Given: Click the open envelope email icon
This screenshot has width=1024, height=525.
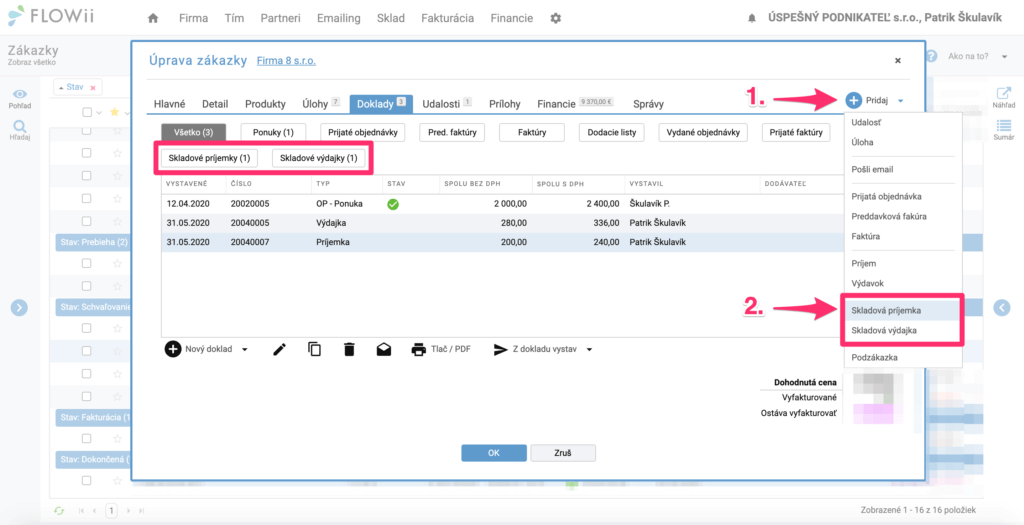Looking at the screenshot, I should 384,349.
